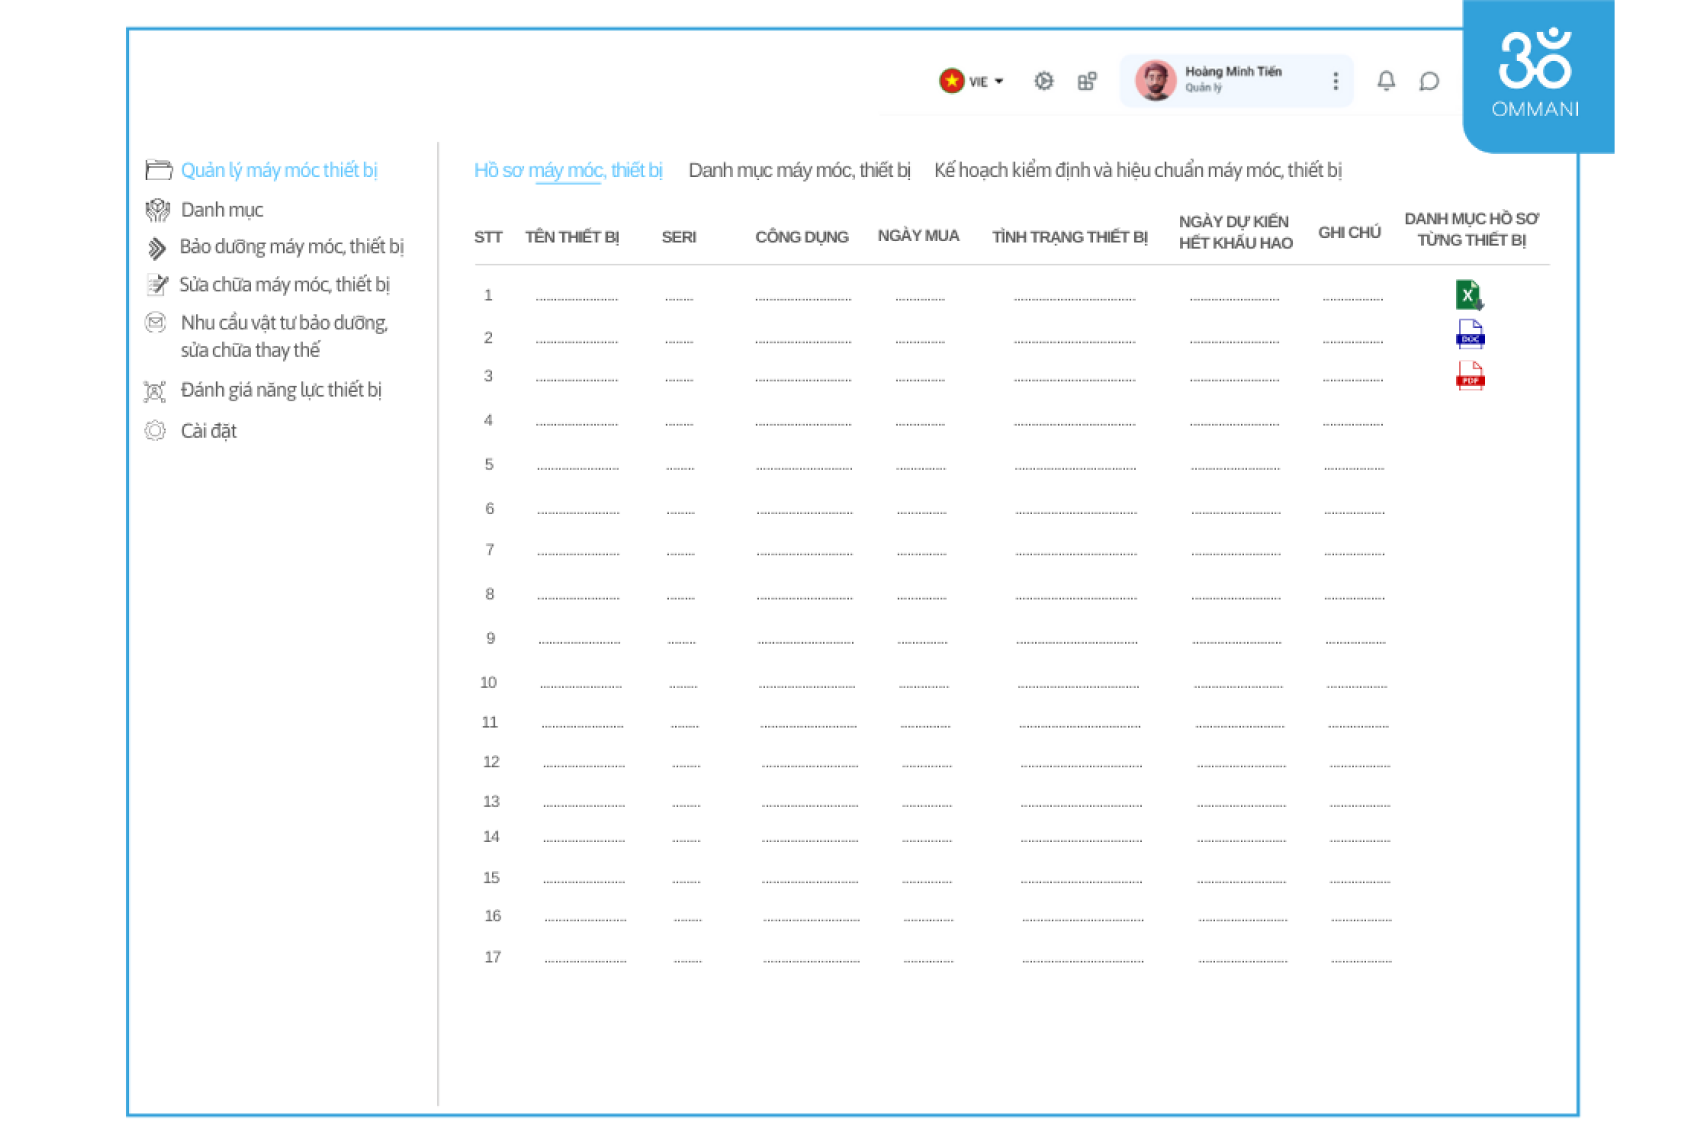The image size is (1704, 1144).
Task: Open the apps grid icon
Action: [x=1087, y=81]
